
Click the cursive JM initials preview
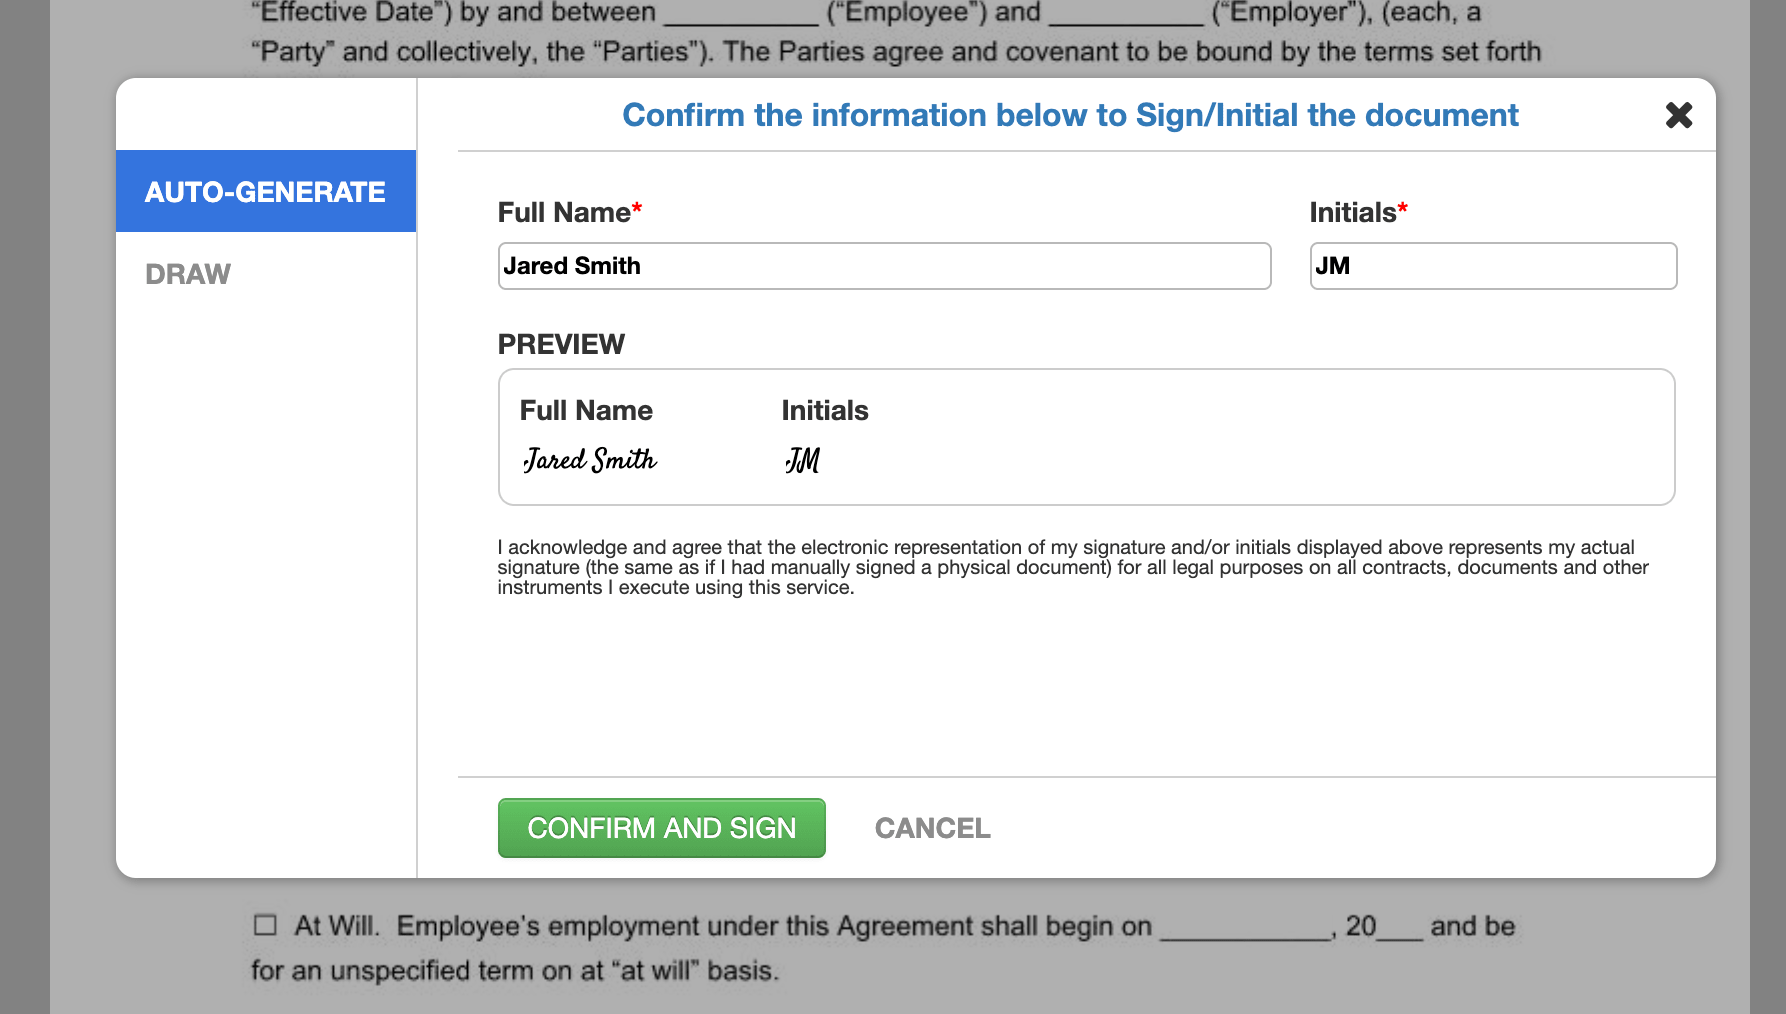pos(802,460)
